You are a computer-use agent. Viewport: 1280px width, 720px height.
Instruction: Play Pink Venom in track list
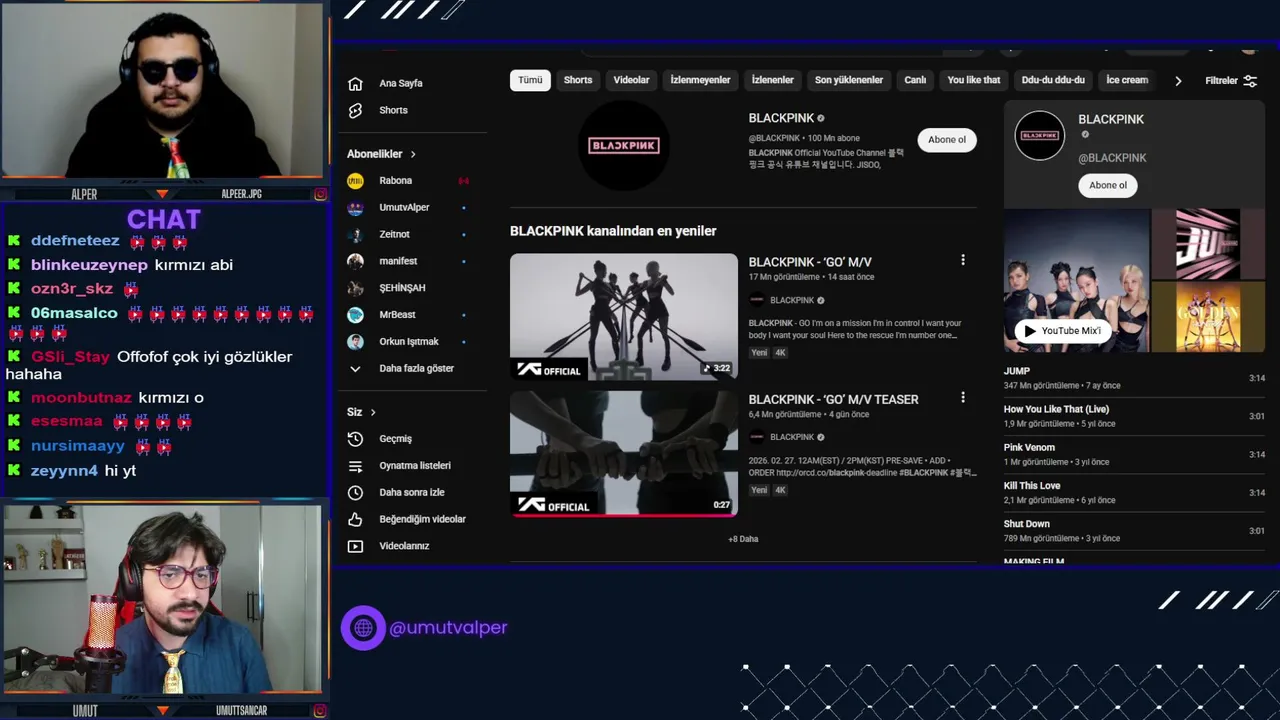click(x=1134, y=454)
